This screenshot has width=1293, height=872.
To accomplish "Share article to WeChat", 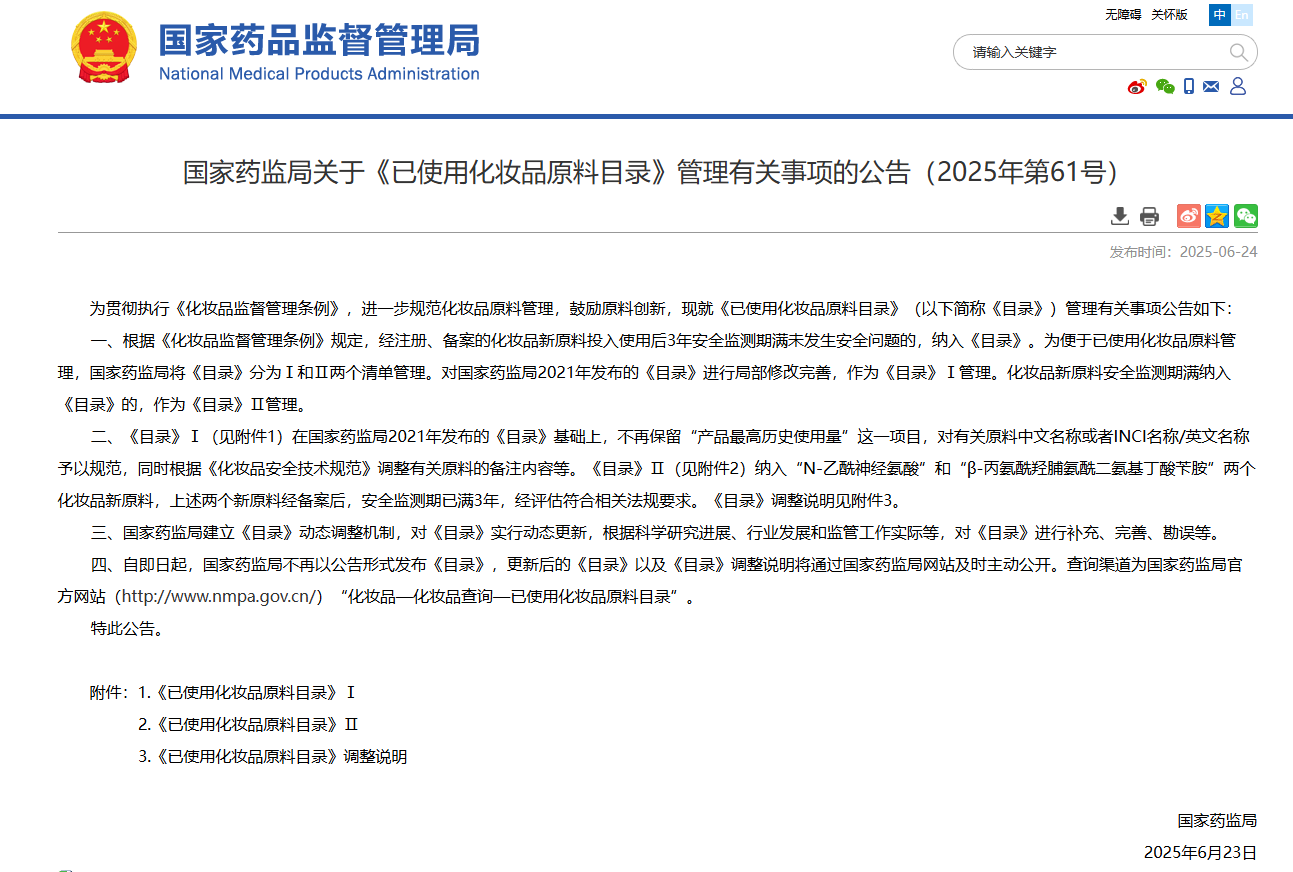I will [1246, 216].
